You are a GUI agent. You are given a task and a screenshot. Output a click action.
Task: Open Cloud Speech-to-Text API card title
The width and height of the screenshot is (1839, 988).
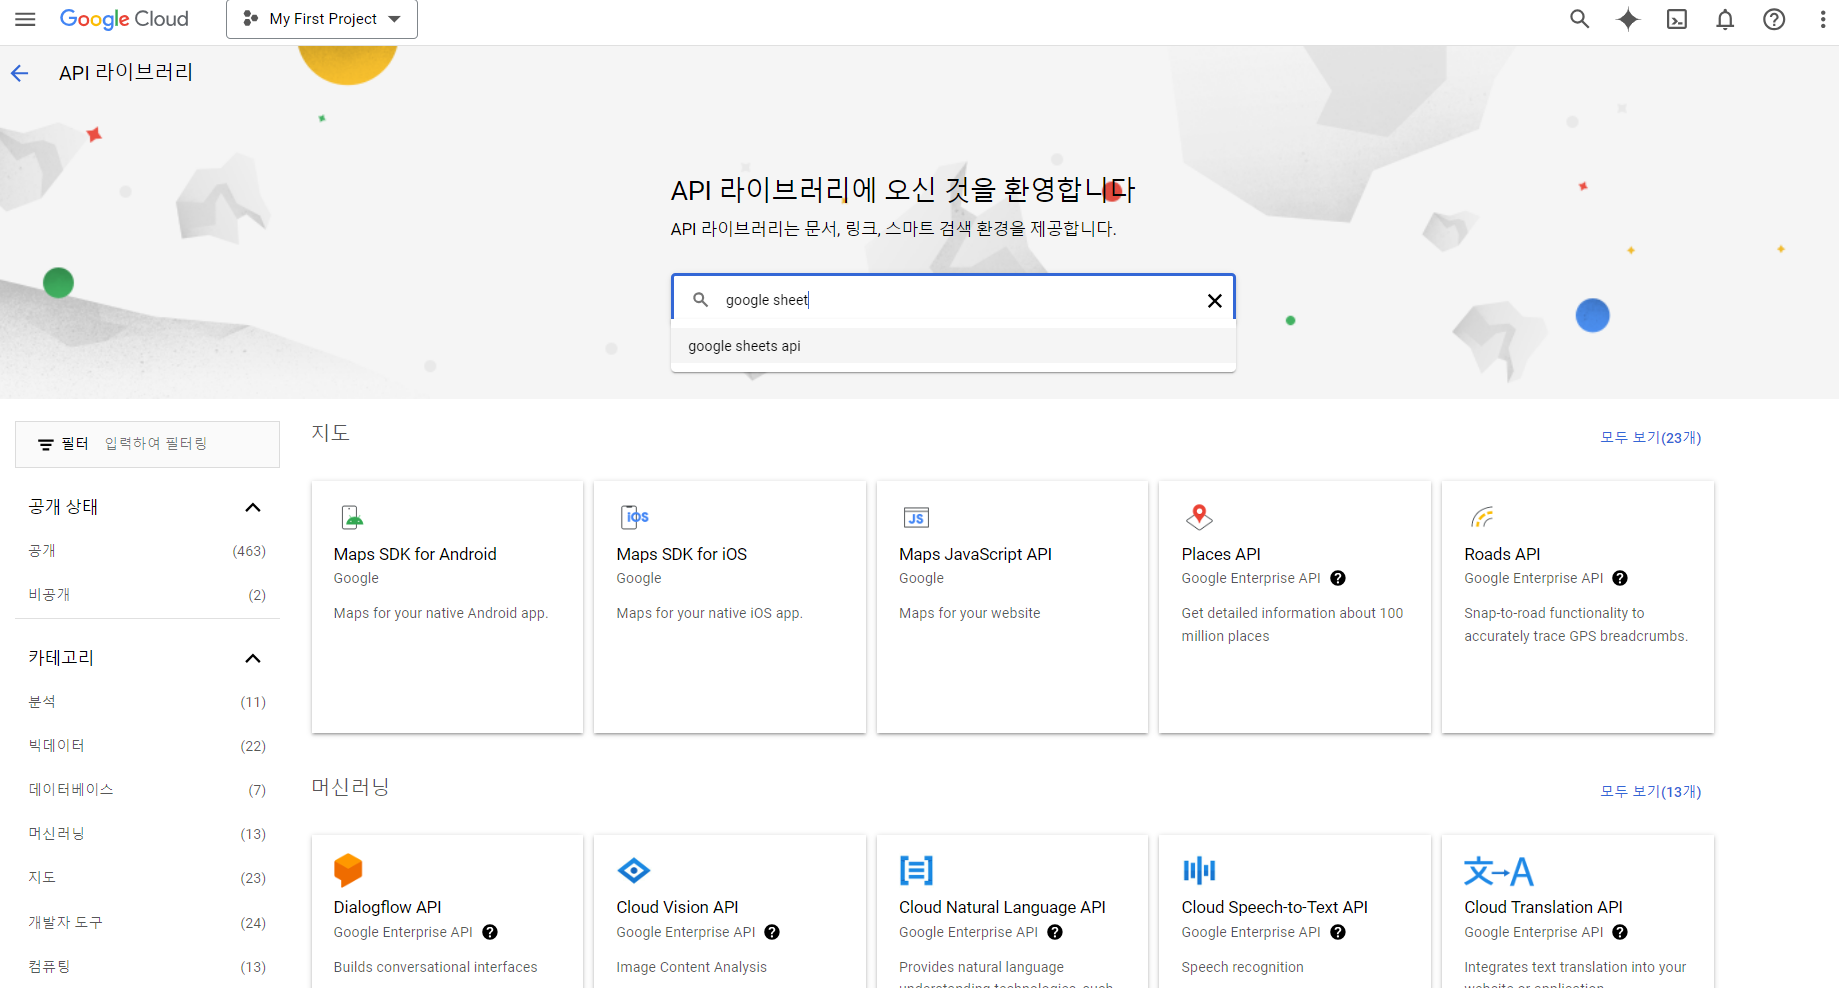[x=1274, y=907]
